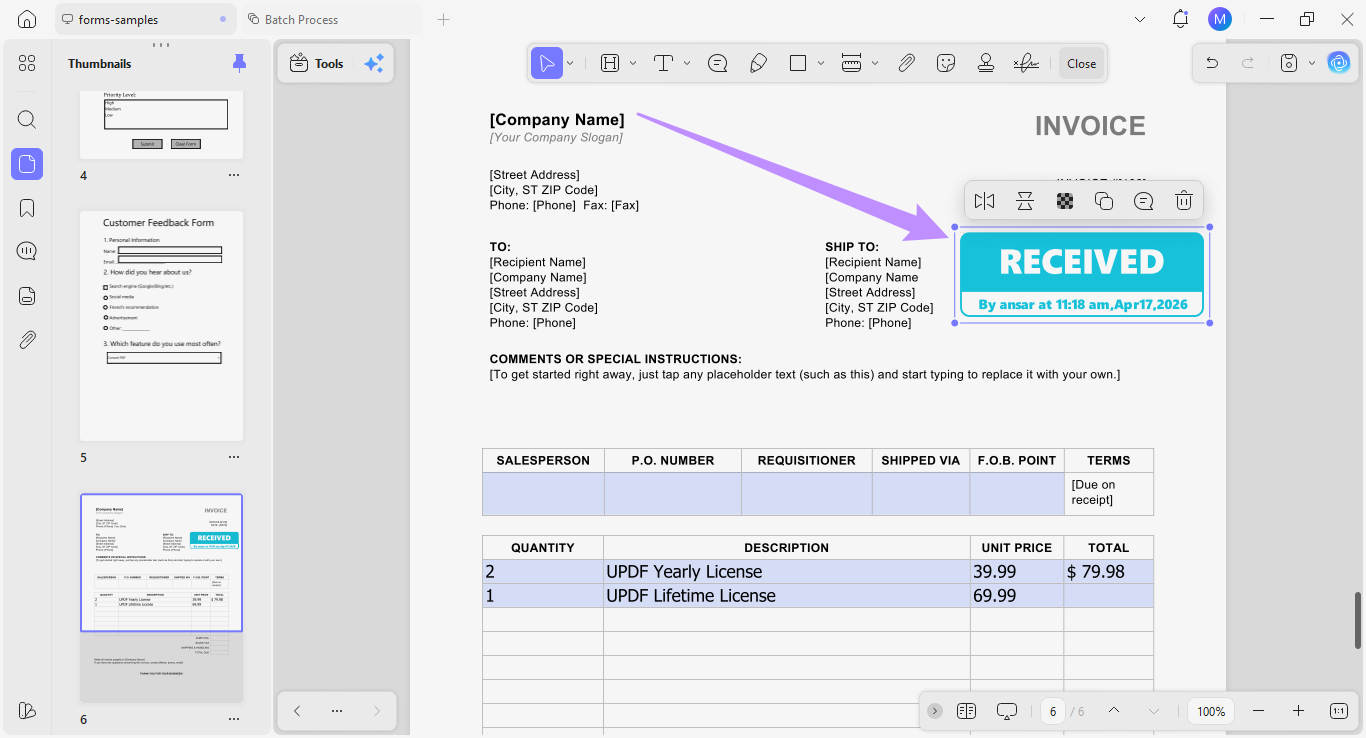
Task: Flip the stamp horizontally
Action: tap(984, 201)
